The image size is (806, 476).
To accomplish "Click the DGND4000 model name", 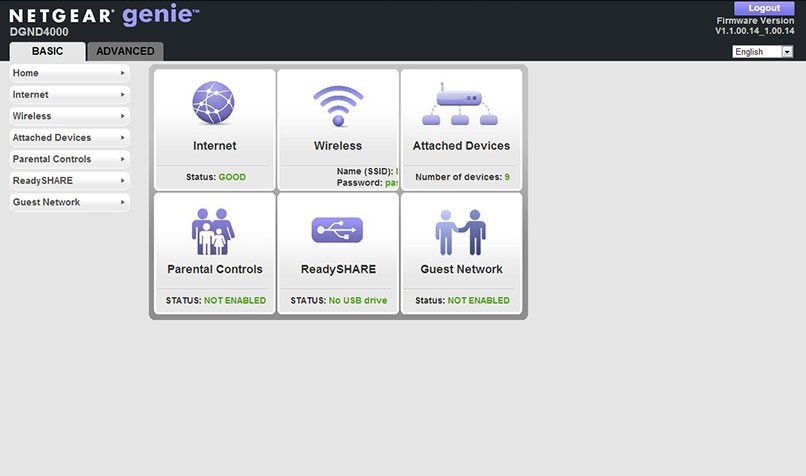I will click(39, 32).
